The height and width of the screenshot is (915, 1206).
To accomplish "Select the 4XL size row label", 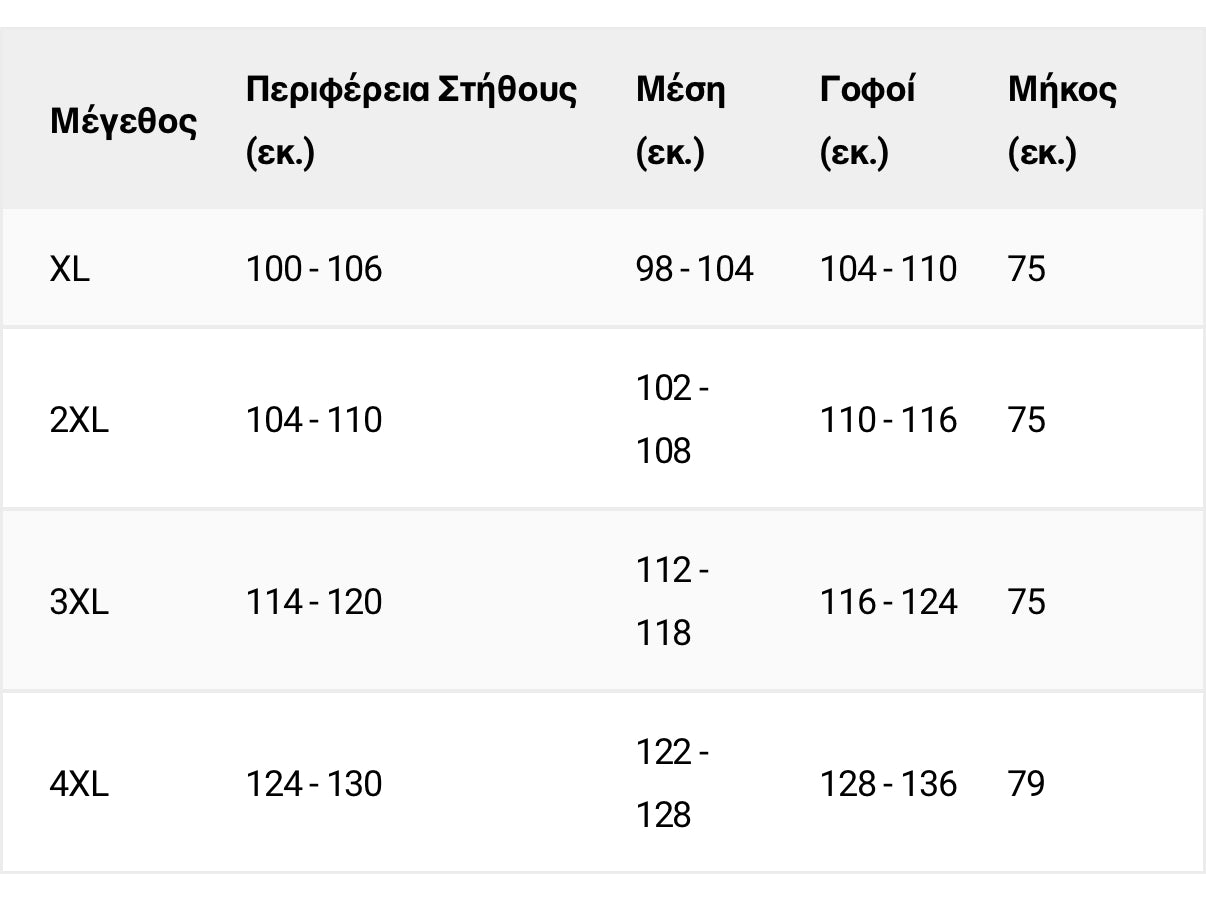I will click(x=79, y=784).
